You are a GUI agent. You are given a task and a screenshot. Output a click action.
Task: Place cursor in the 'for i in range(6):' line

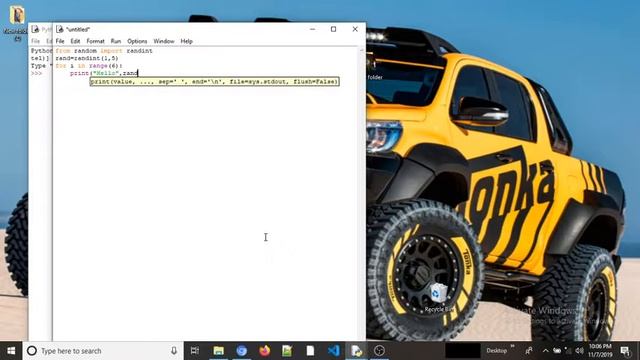click(x=89, y=66)
